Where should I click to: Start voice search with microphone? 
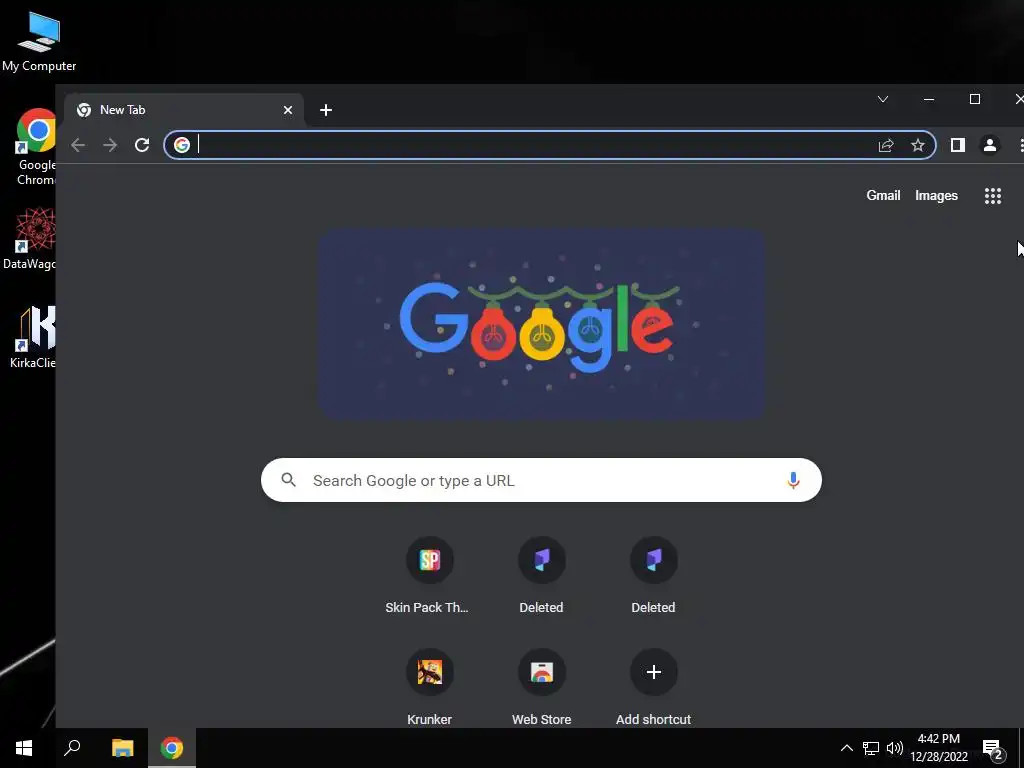(793, 481)
